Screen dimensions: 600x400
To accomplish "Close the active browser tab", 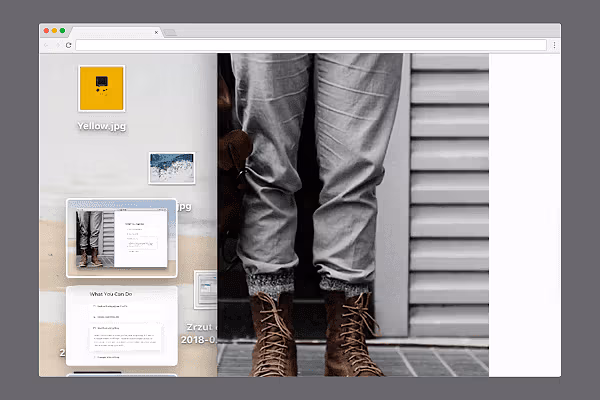I will pos(157,32).
